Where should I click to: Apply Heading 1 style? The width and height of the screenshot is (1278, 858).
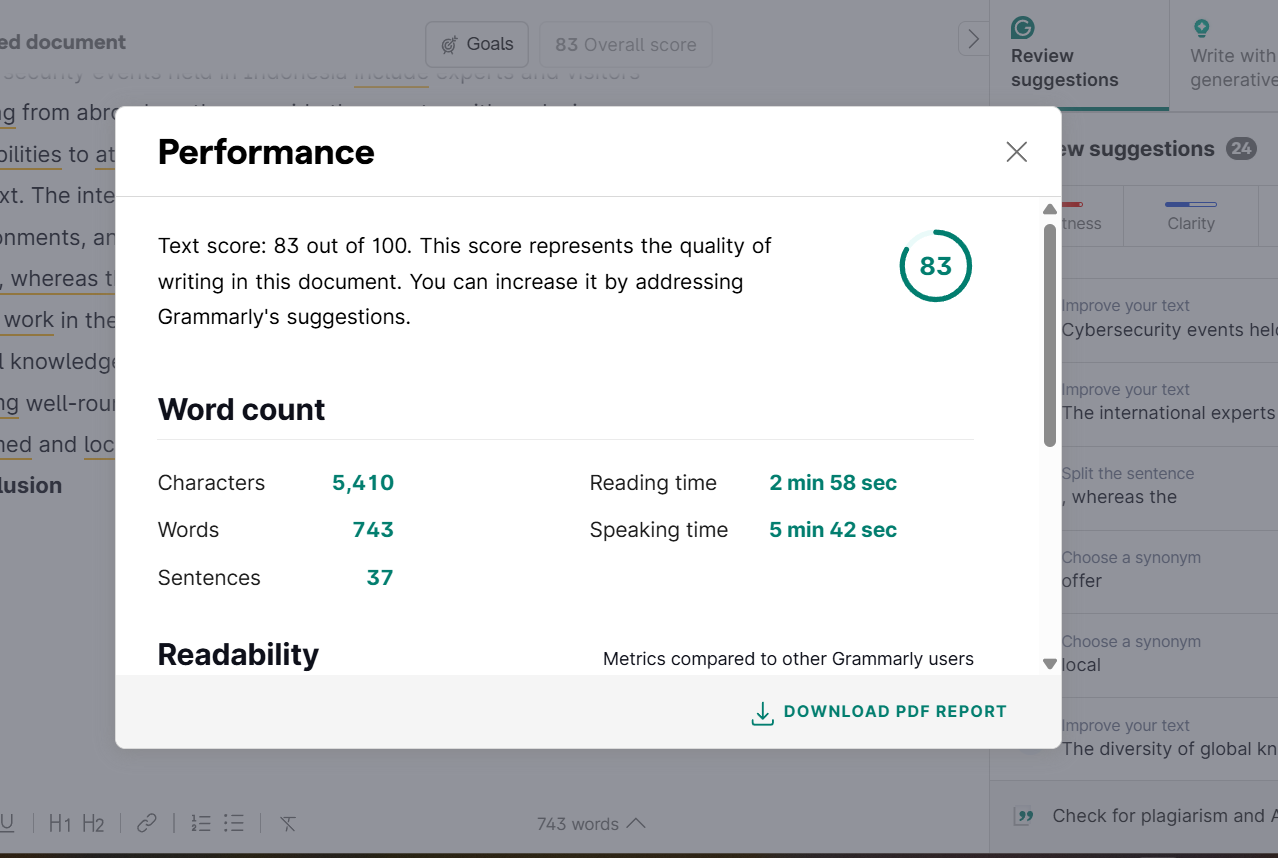coord(60,824)
